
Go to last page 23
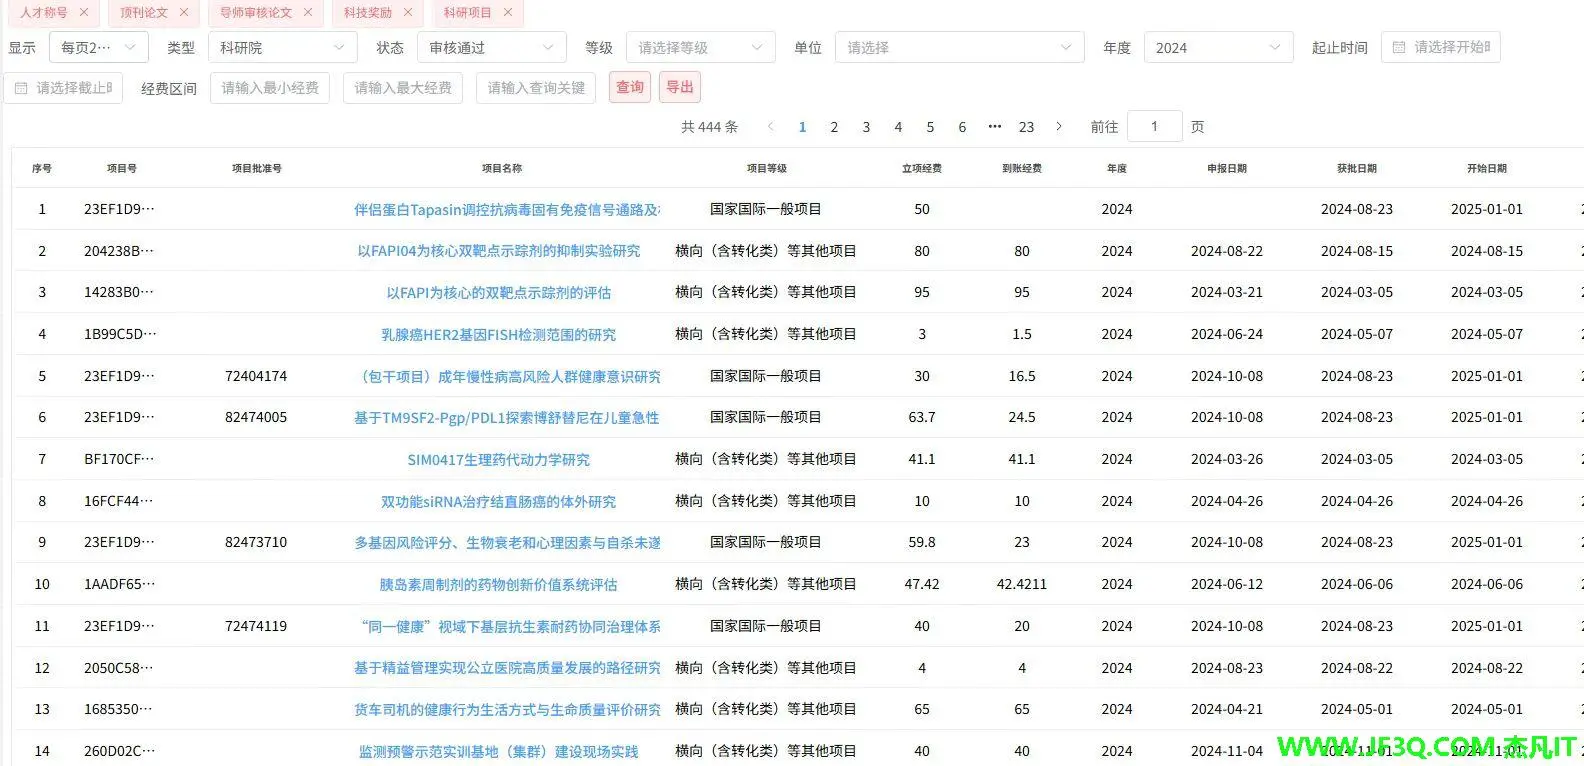(1026, 127)
